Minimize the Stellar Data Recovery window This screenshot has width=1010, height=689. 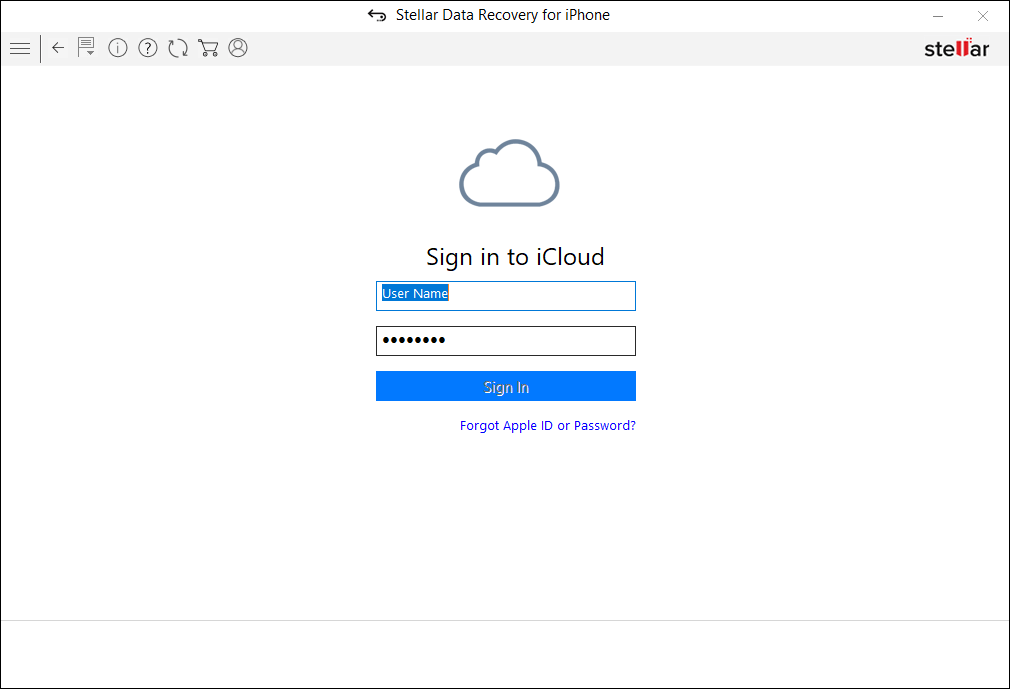pyautogui.click(x=938, y=16)
